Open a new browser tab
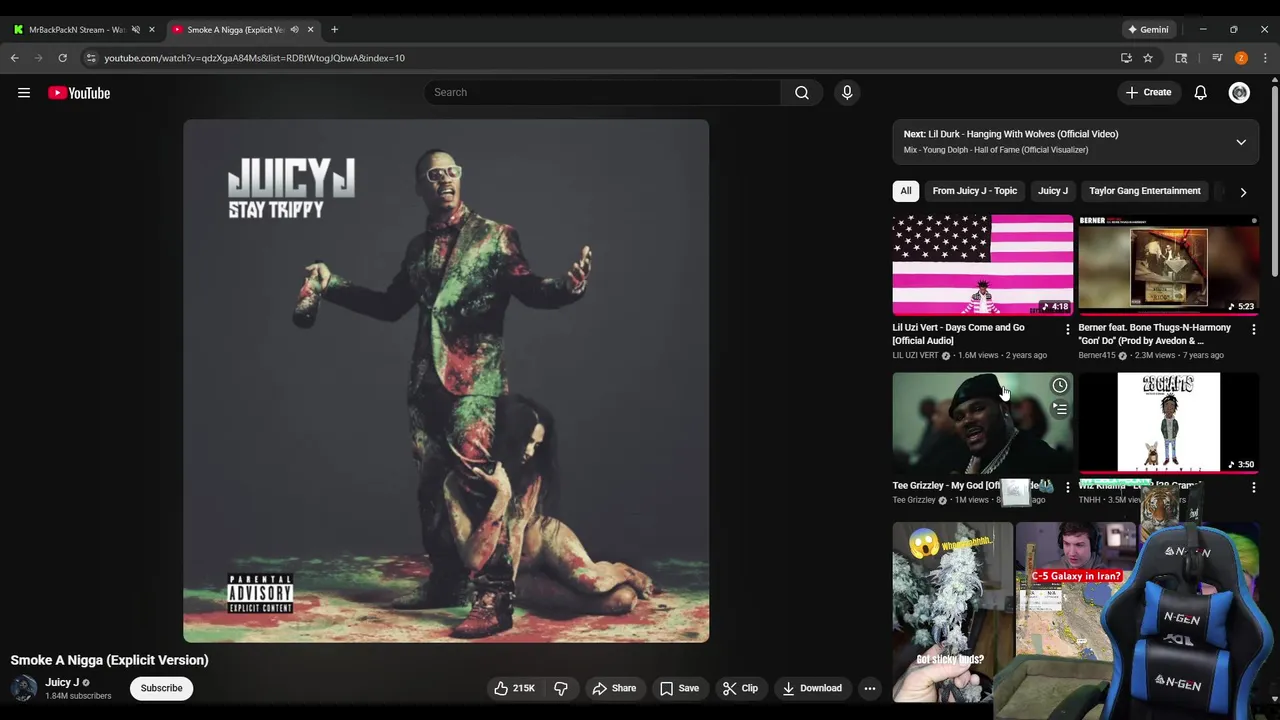The width and height of the screenshot is (1280, 720). (x=334, y=29)
